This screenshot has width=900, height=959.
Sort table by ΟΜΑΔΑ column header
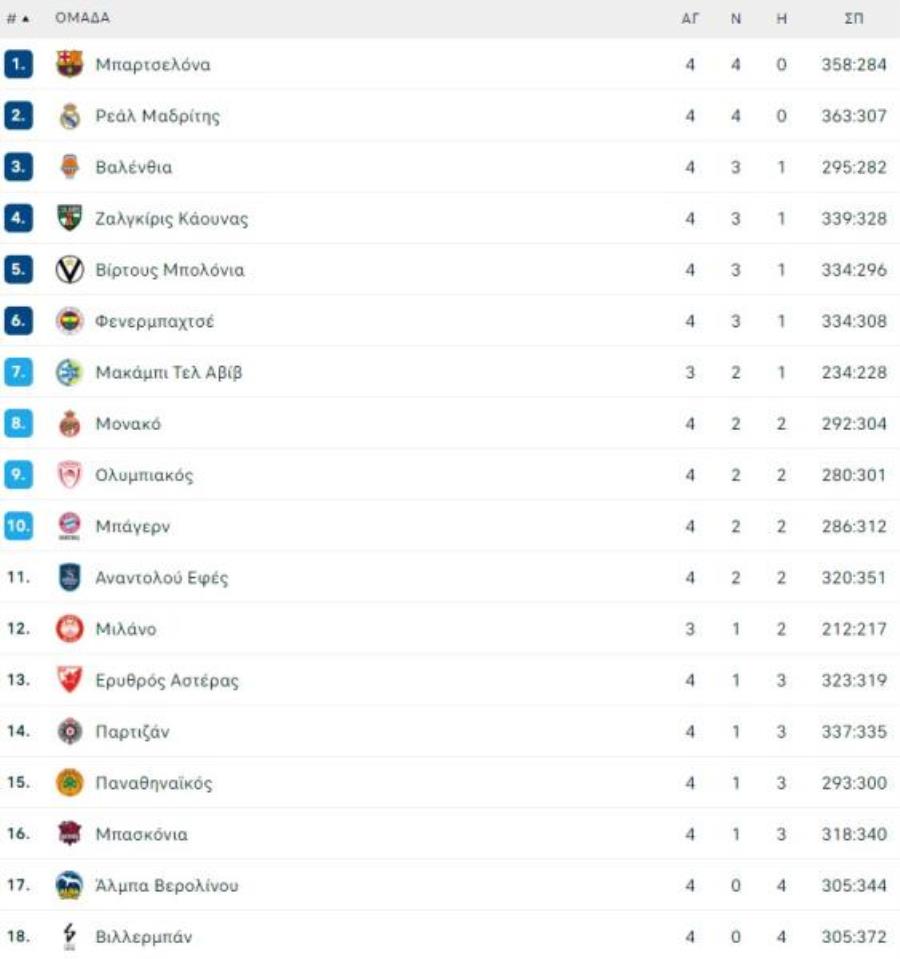click(x=83, y=18)
